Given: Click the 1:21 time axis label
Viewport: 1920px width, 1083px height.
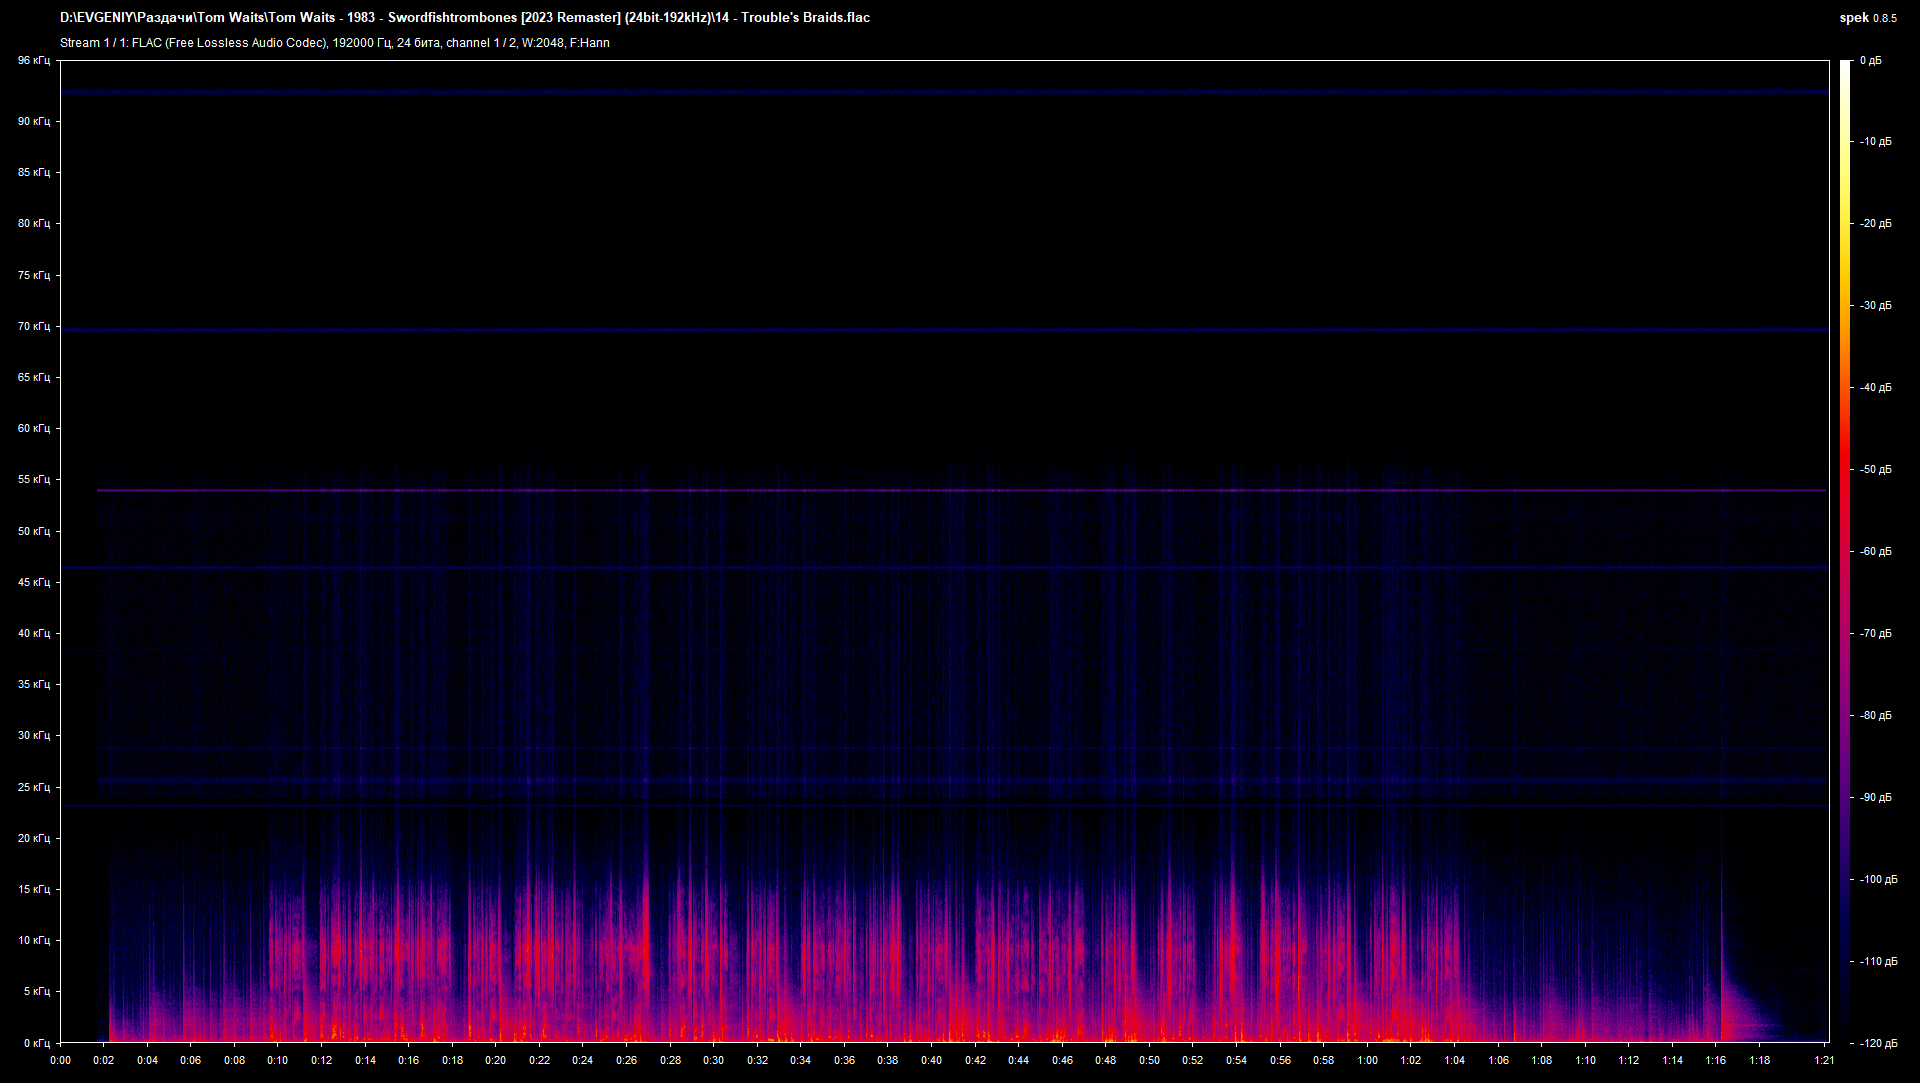Looking at the screenshot, I should 1824,1061.
